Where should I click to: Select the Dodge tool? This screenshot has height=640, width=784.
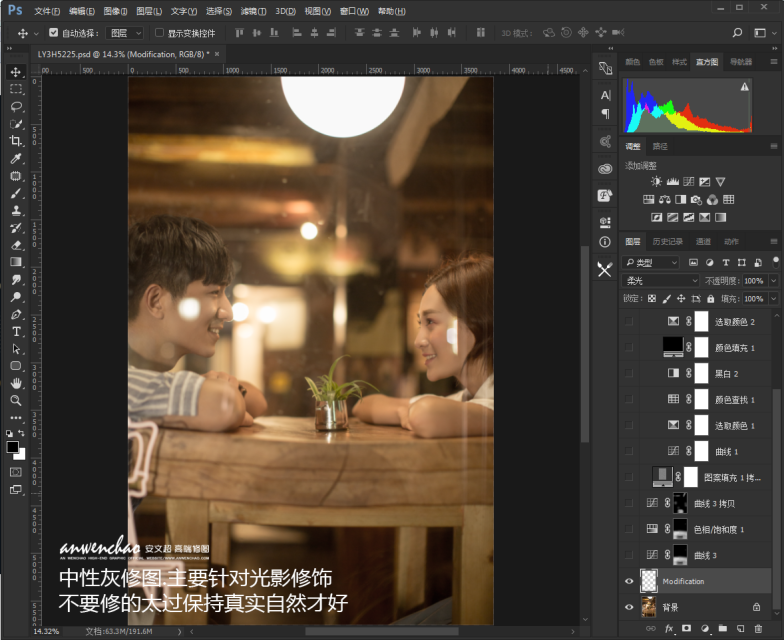(16, 296)
